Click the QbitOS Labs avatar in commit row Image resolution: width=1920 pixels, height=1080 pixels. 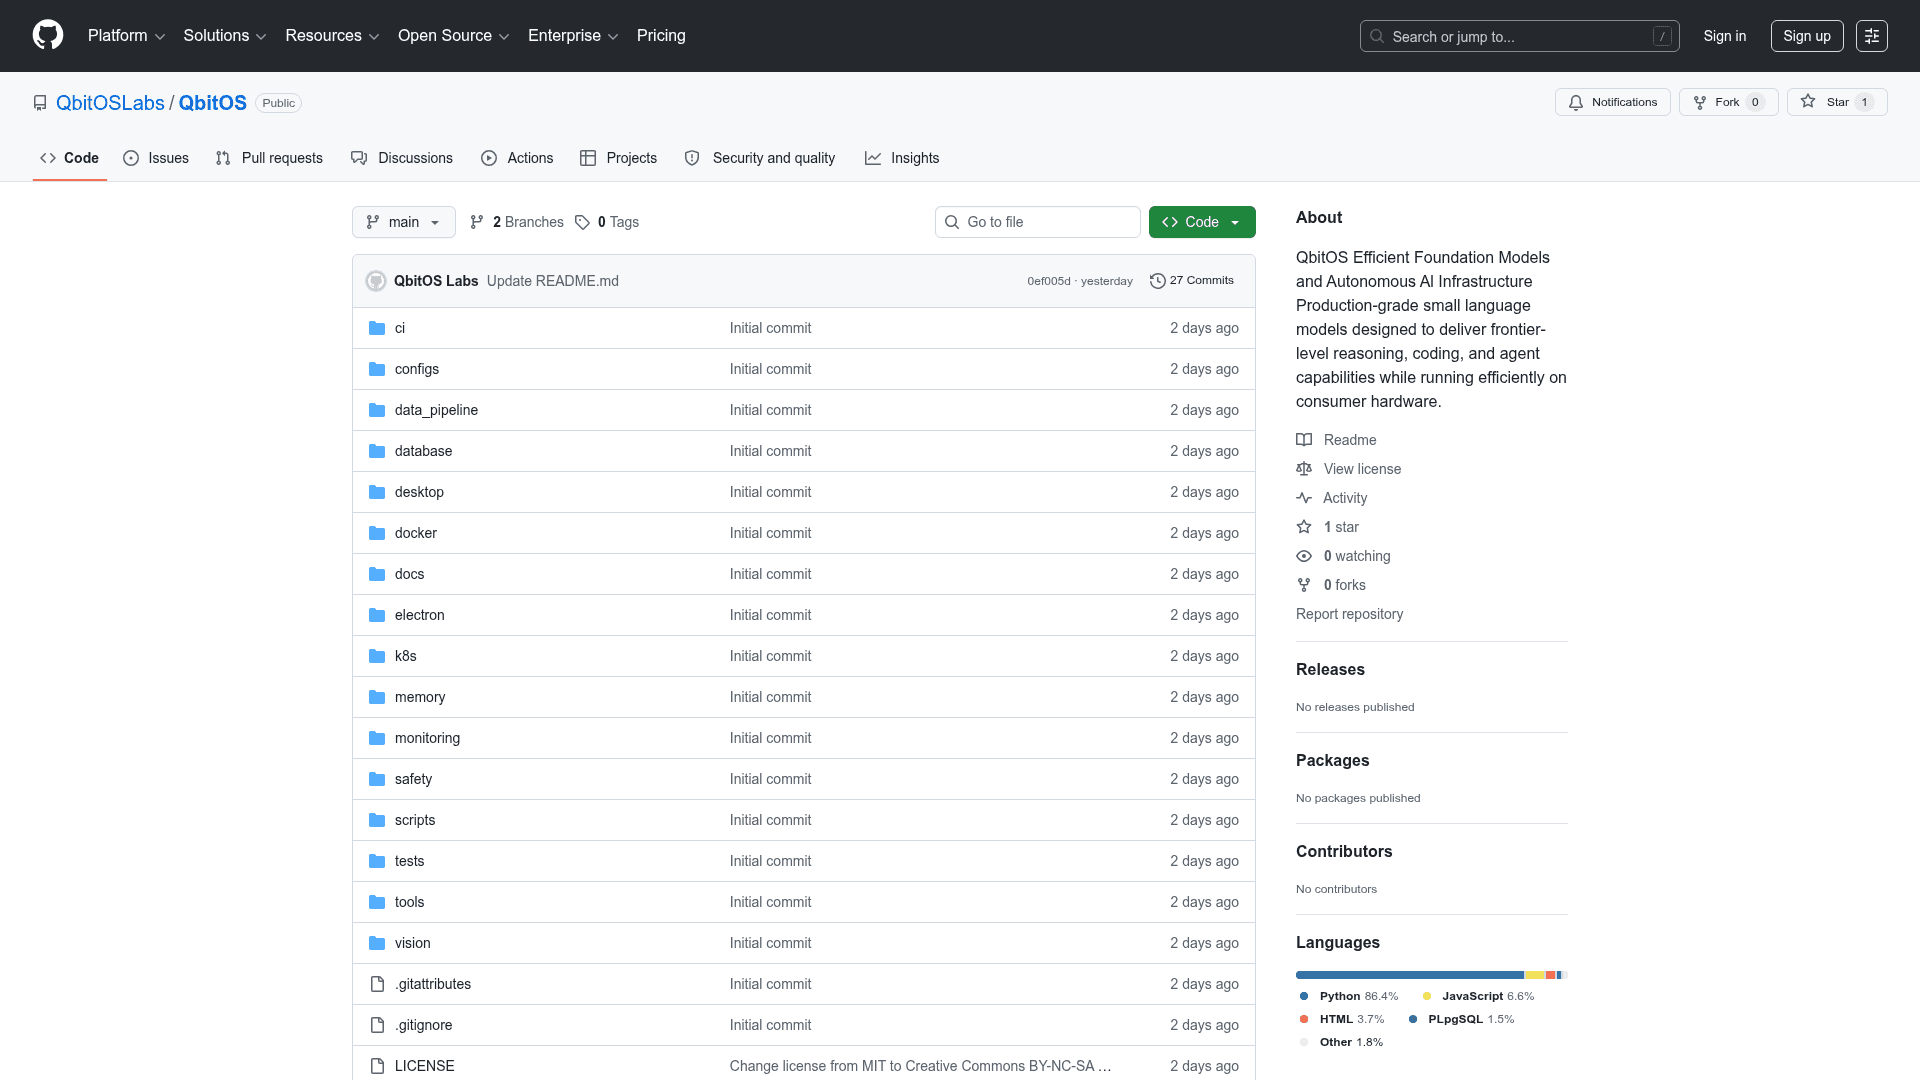click(376, 281)
